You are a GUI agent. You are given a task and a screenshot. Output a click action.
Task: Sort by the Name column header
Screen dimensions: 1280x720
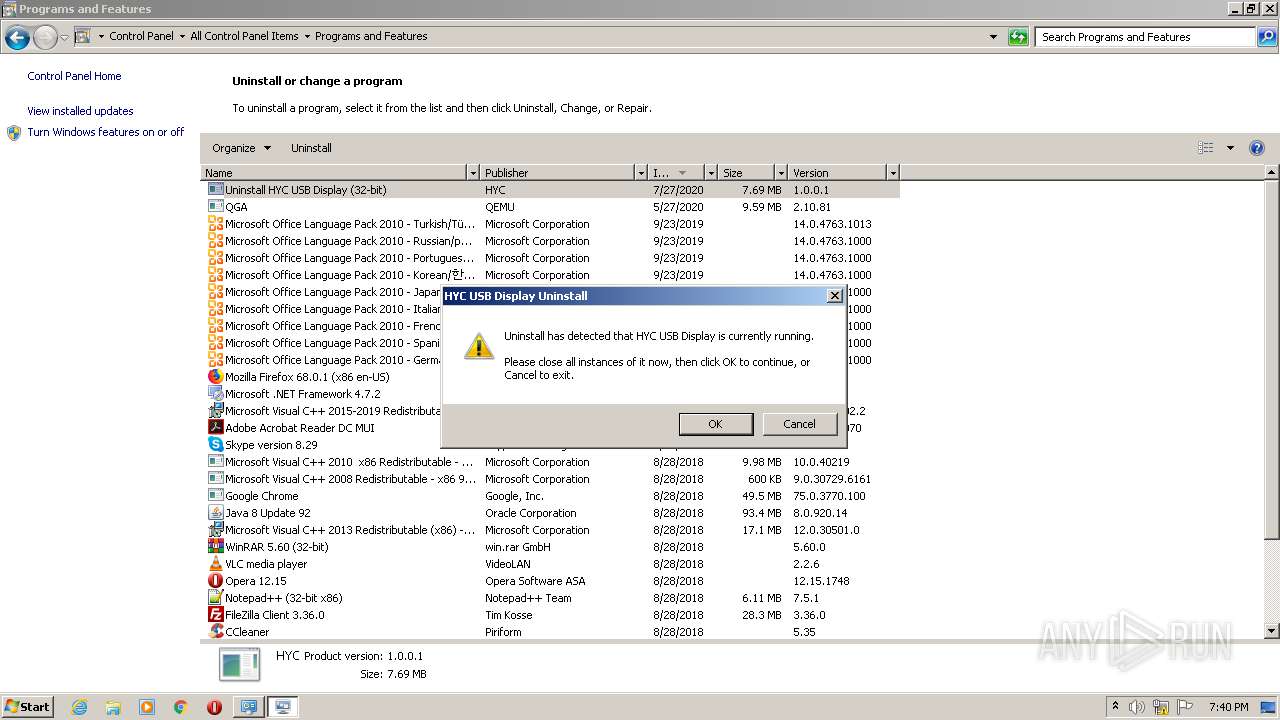[334, 173]
